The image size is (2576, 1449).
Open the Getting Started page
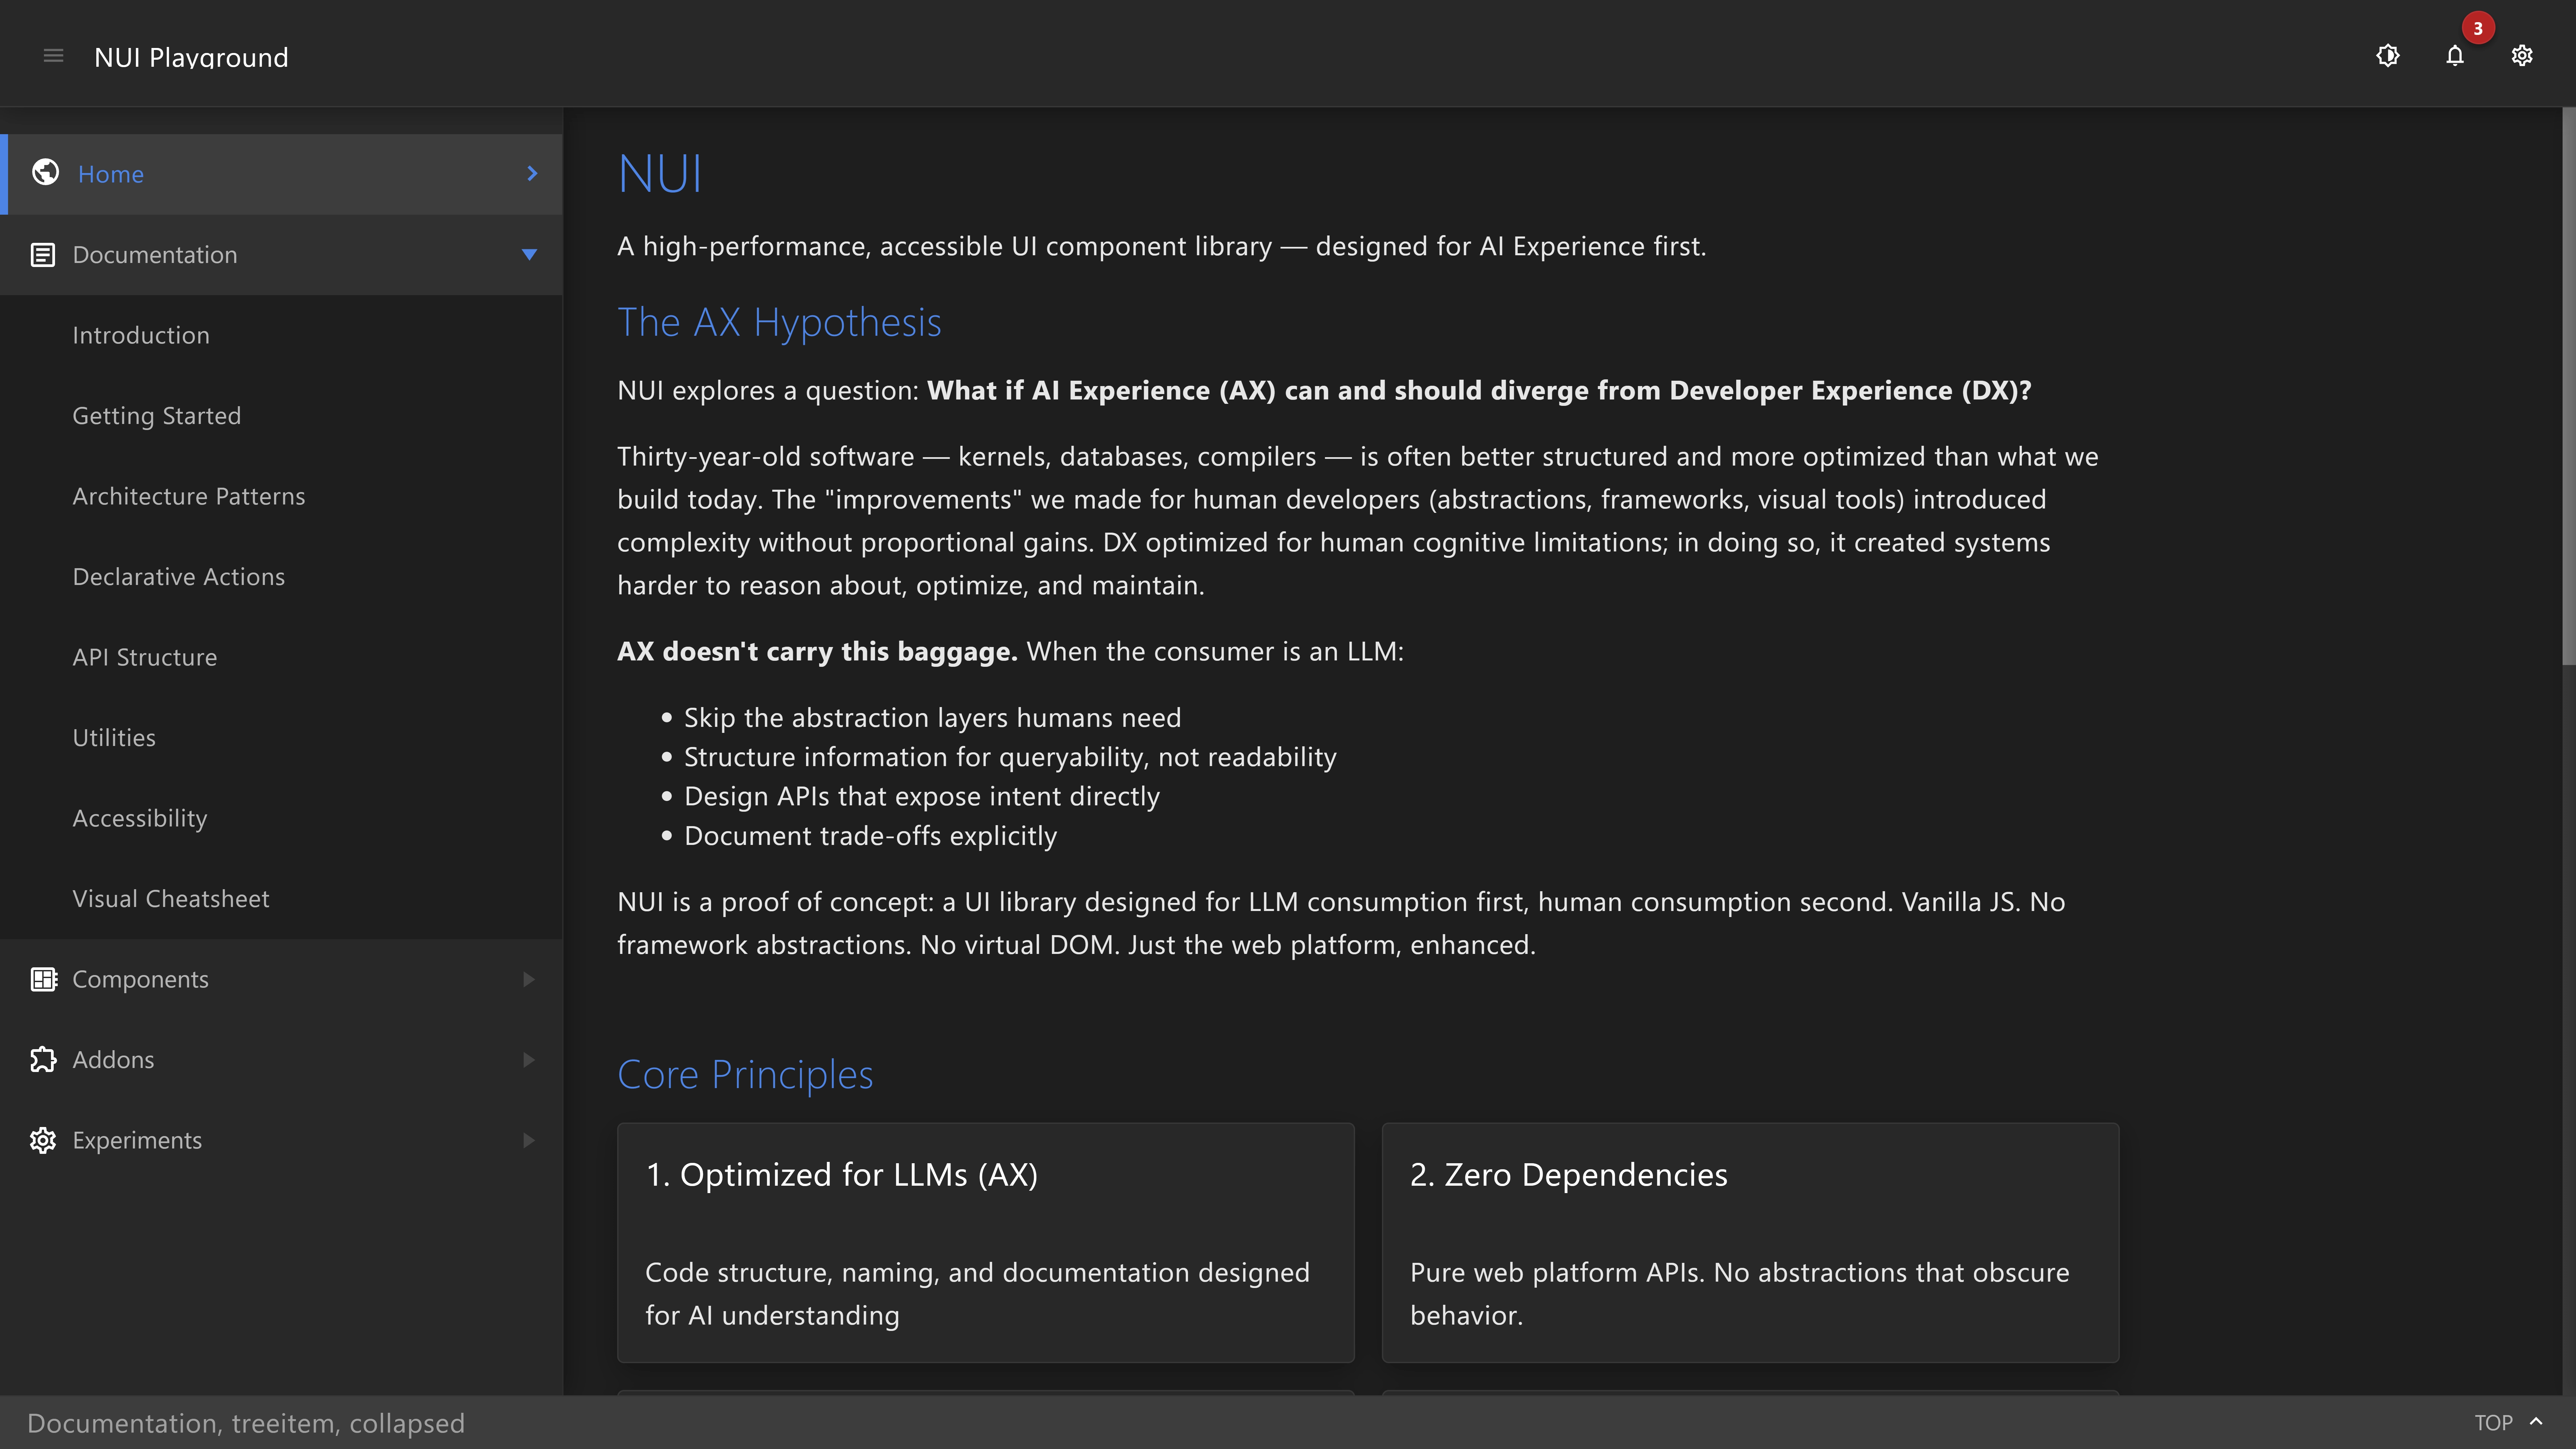[x=157, y=416]
